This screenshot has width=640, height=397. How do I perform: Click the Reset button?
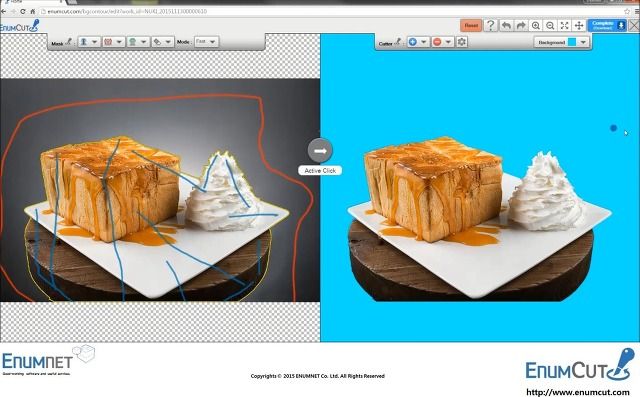click(471, 25)
